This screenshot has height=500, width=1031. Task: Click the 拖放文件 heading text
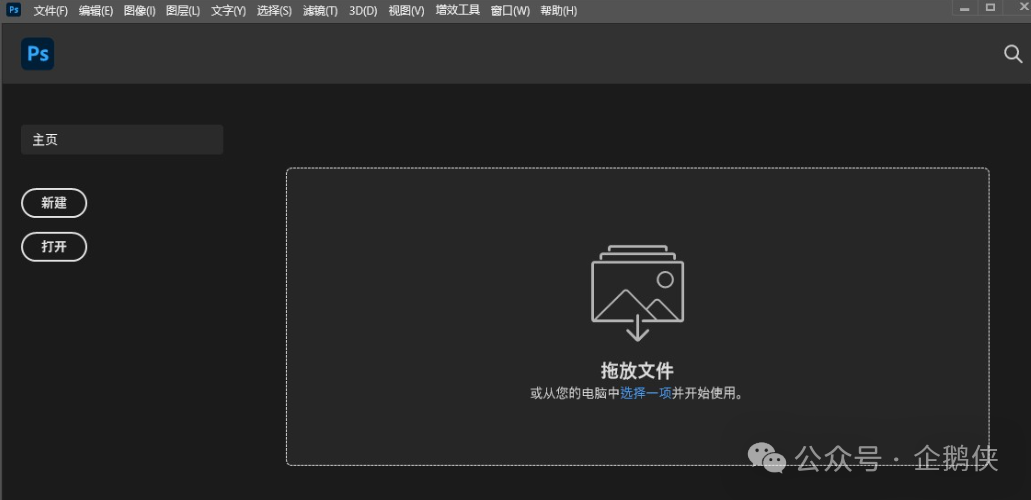[637, 370]
